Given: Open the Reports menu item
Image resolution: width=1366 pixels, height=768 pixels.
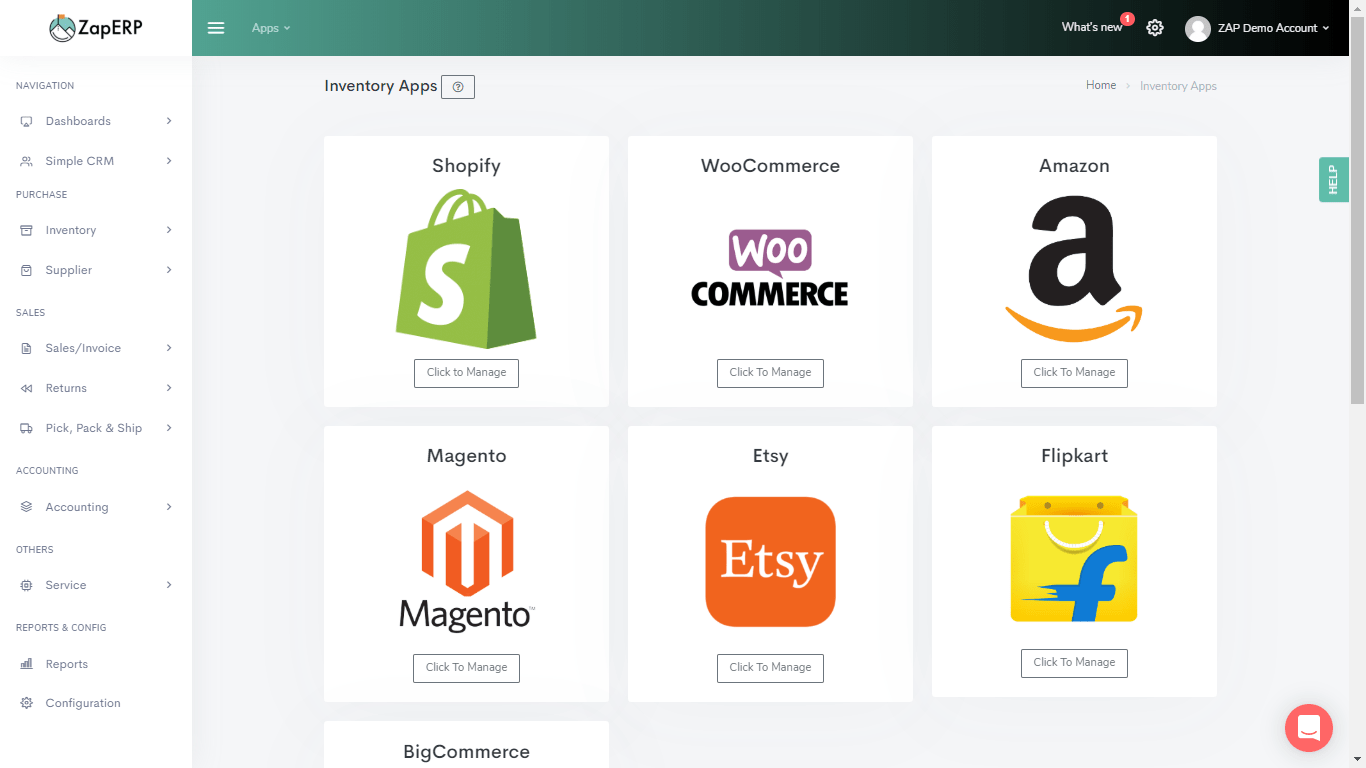Looking at the screenshot, I should tap(96, 664).
